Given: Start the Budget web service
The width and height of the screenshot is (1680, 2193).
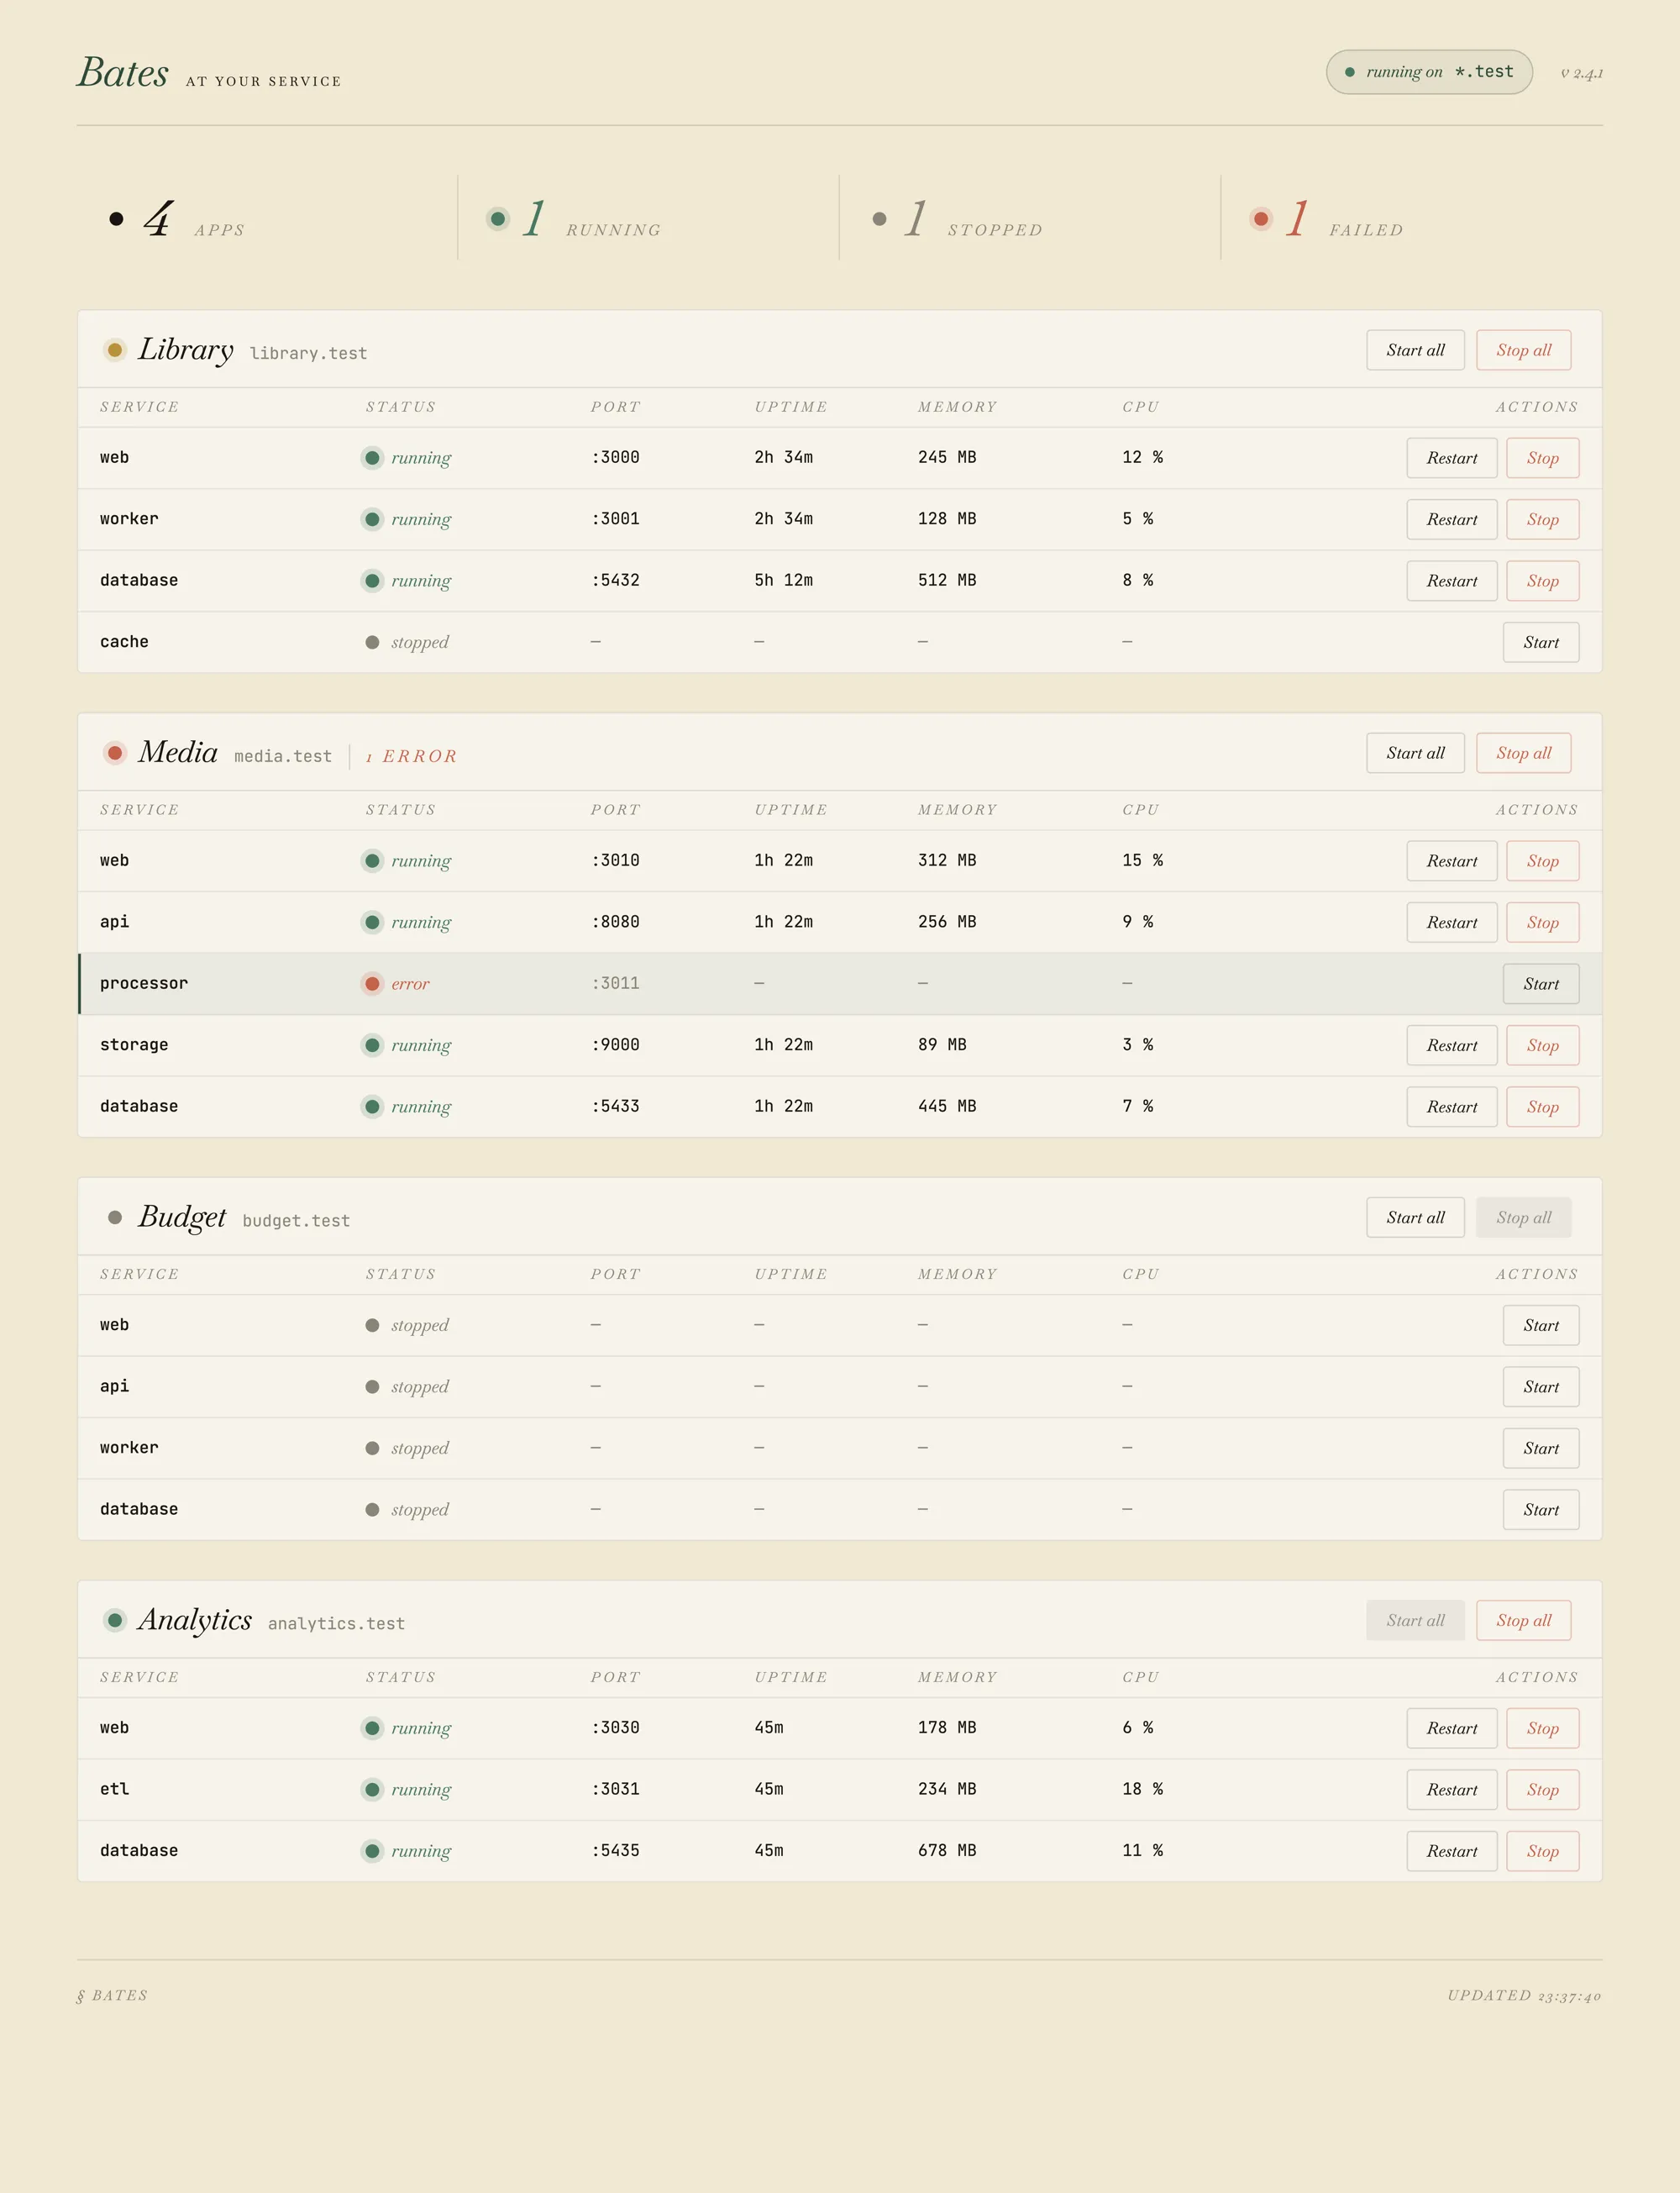Looking at the screenshot, I should tap(1541, 1325).
